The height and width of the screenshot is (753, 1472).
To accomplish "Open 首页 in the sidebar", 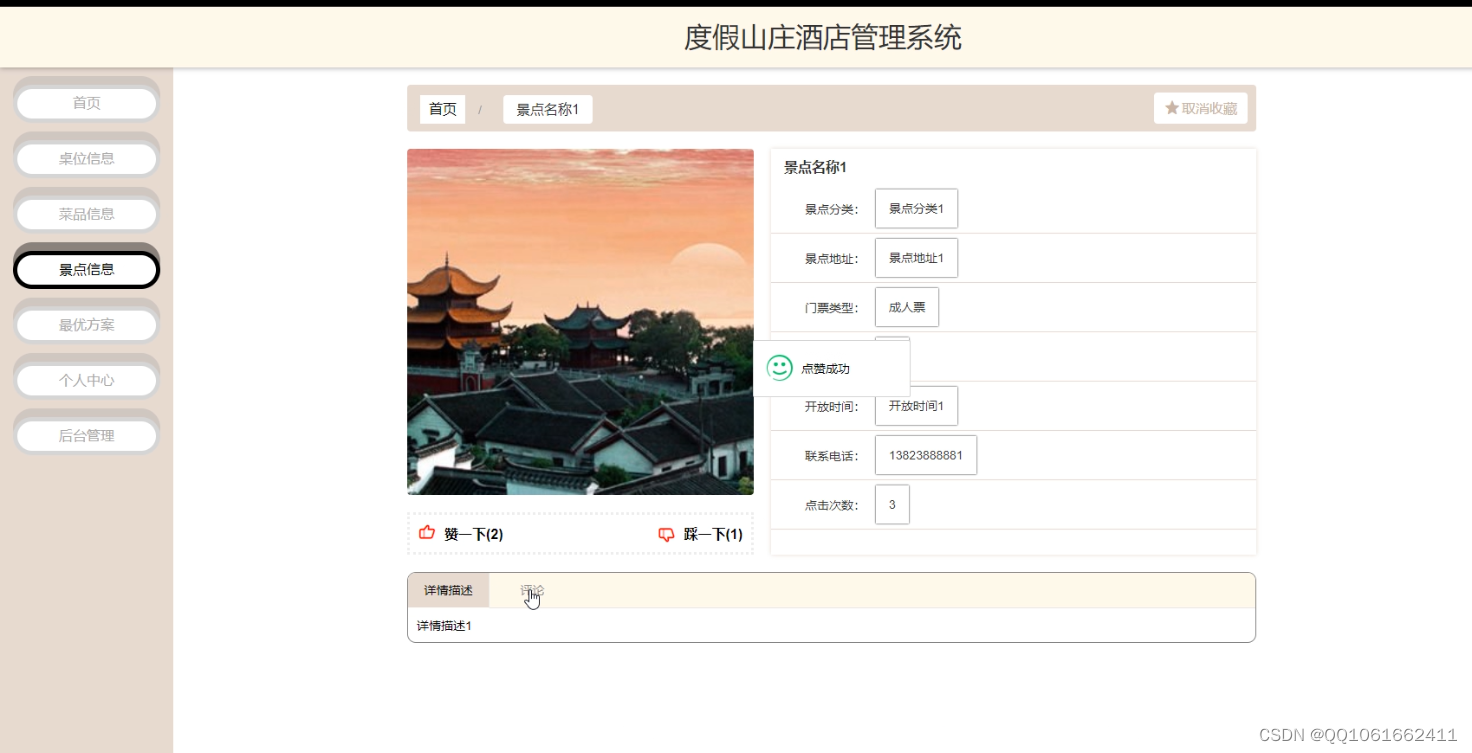I will [87, 103].
